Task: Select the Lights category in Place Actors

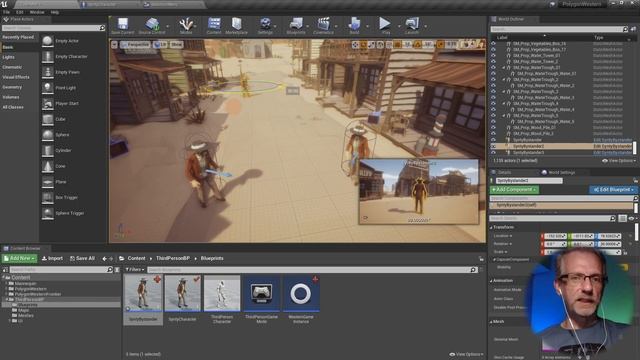Action: tap(9, 57)
